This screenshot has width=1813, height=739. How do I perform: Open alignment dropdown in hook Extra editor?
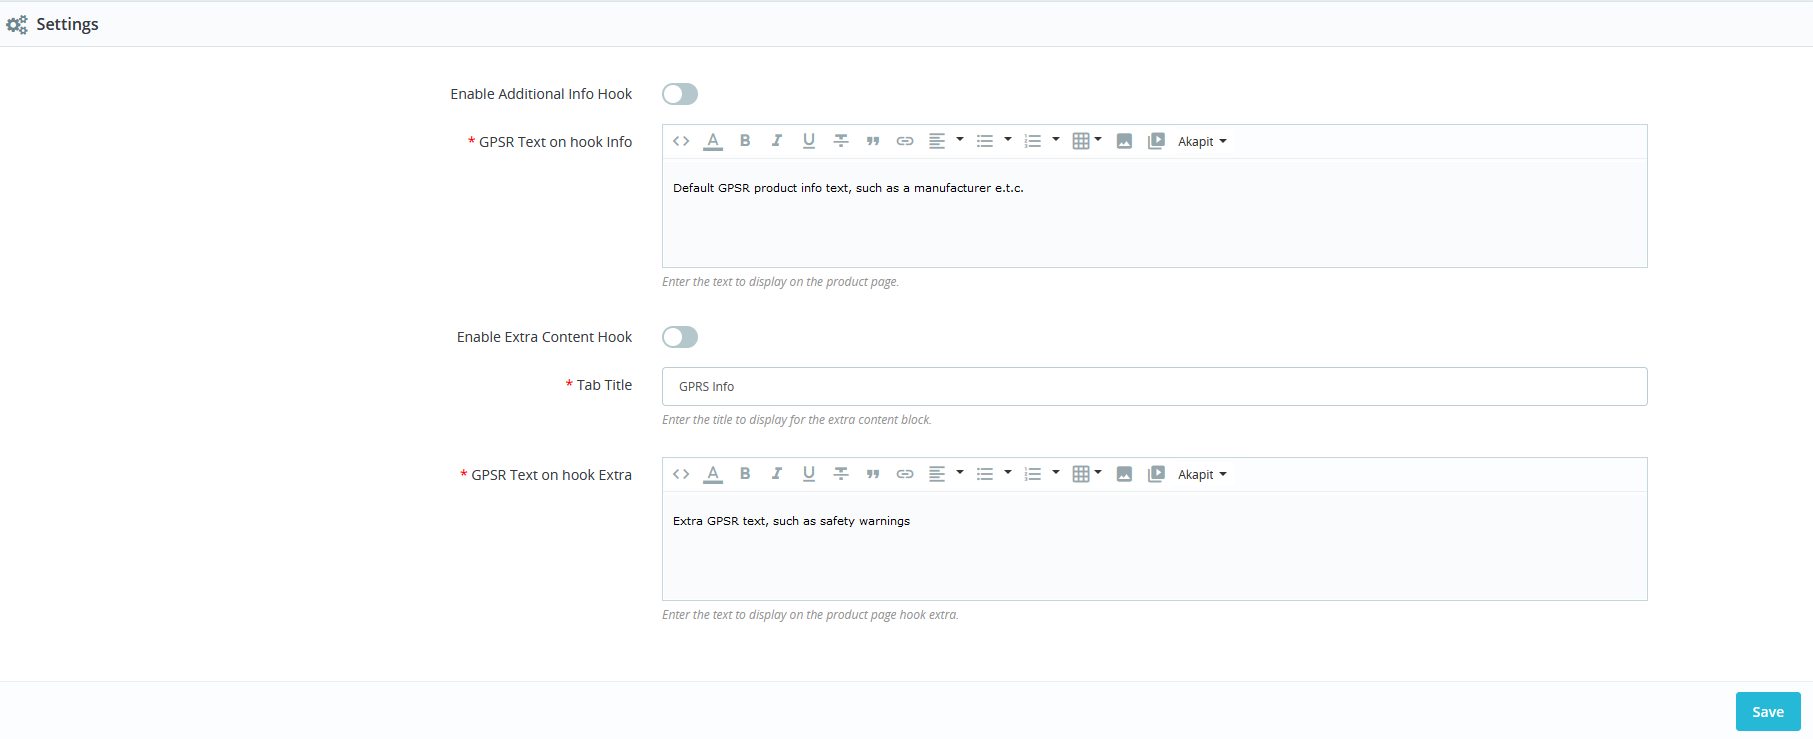tap(945, 474)
